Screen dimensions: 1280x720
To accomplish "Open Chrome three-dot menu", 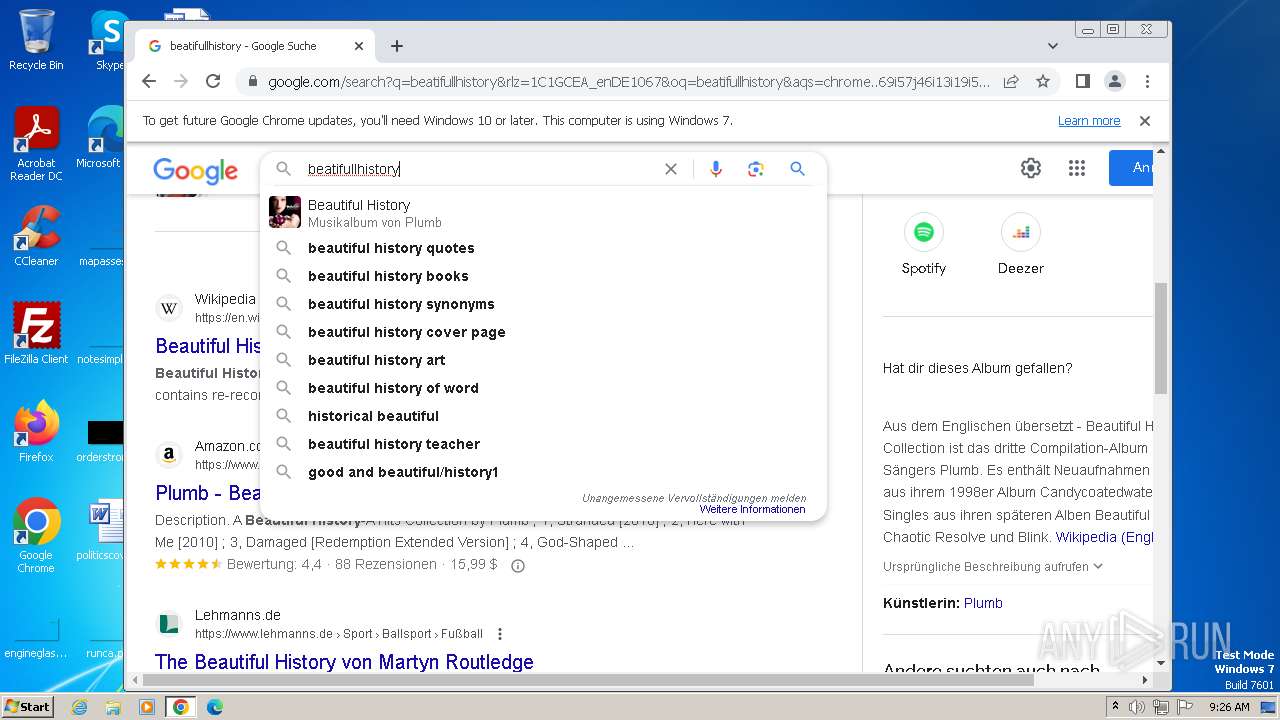I will [x=1147, y=81].
